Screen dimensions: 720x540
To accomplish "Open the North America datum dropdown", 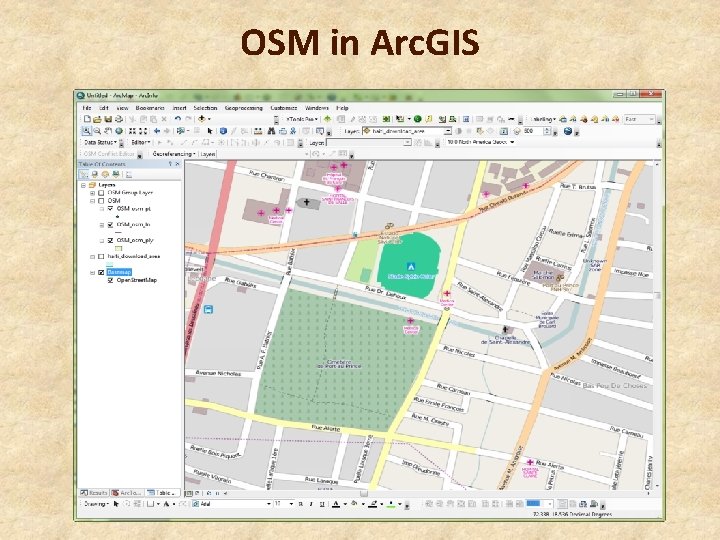I will tap(480, 142).
